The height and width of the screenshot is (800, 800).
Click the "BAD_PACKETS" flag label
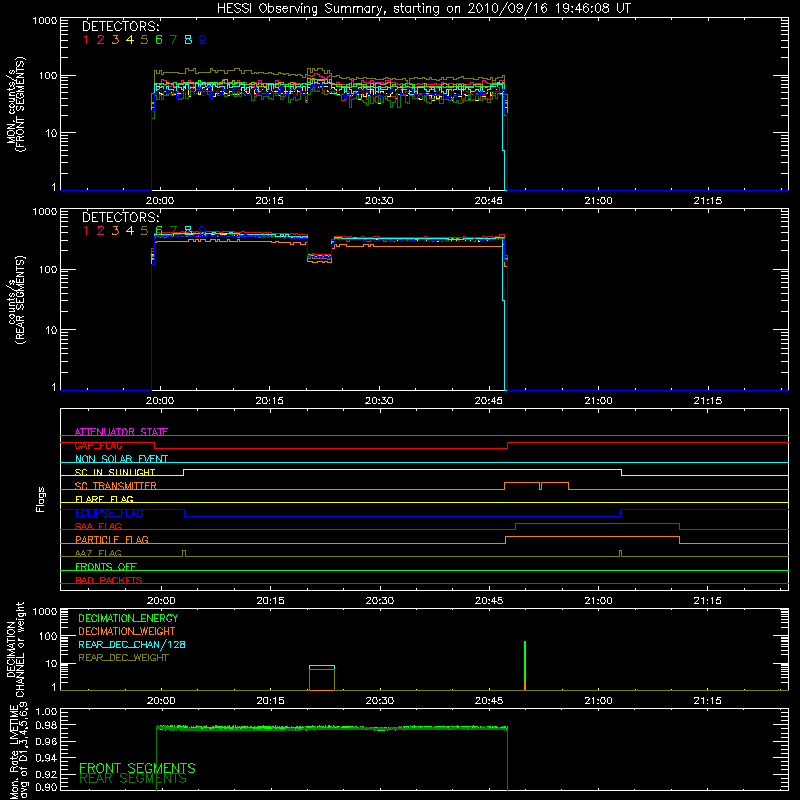[x=109, y=580]
